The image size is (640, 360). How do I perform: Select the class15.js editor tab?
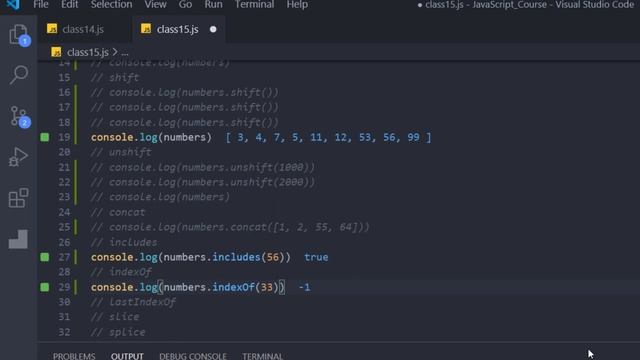coord(178,29)
